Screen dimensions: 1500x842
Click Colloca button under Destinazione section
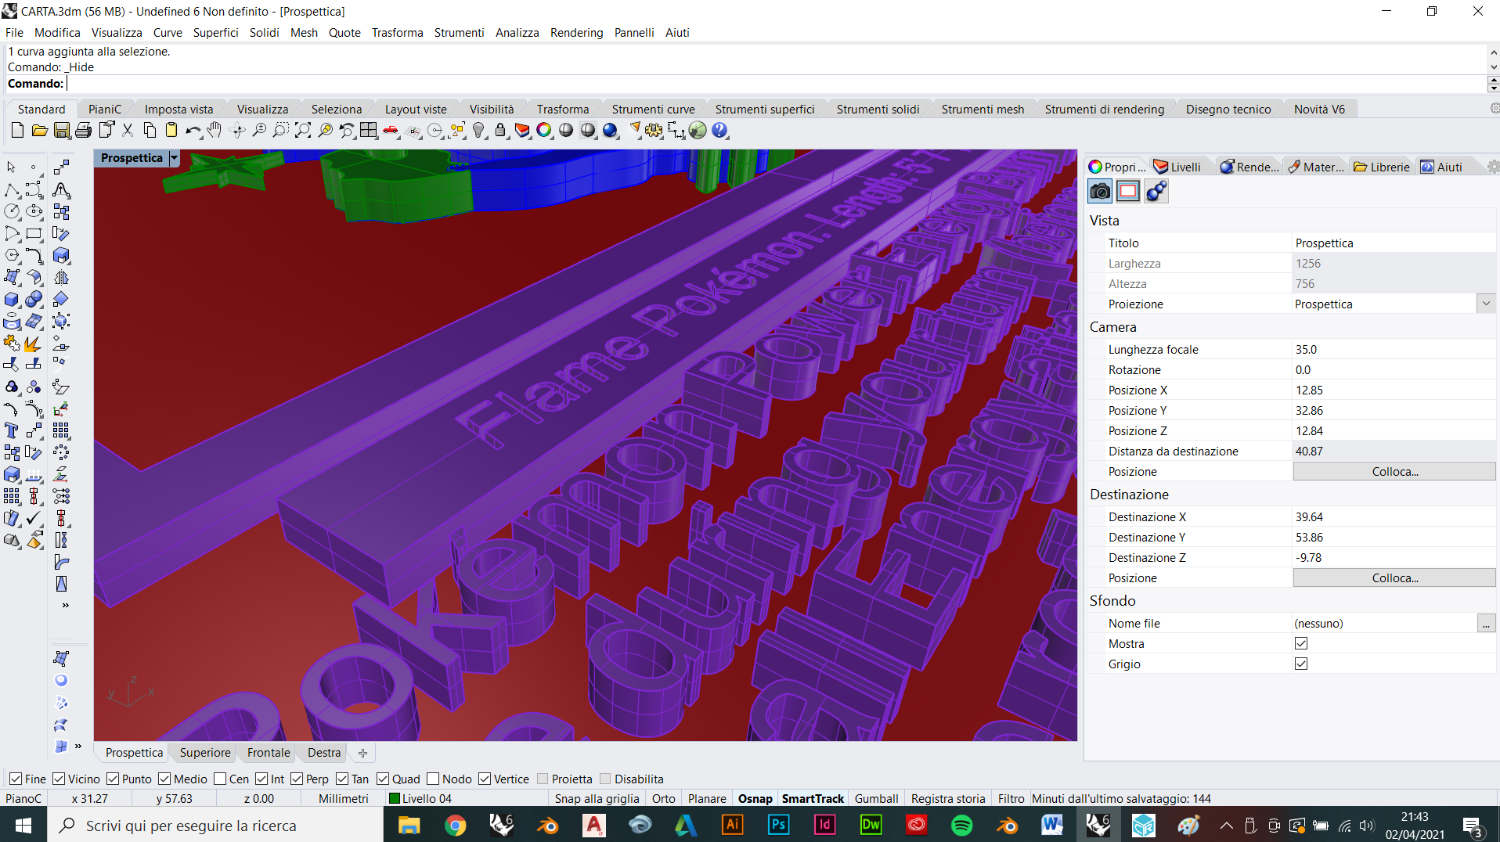tap(1394, 578)
